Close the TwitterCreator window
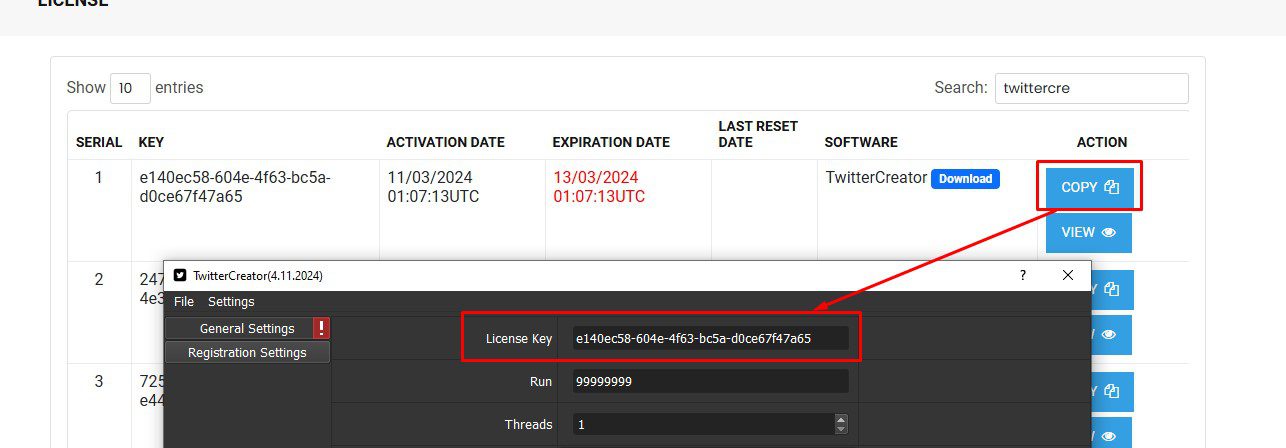The height and width of the screenshot is (448, 1286). [1068, 275]
